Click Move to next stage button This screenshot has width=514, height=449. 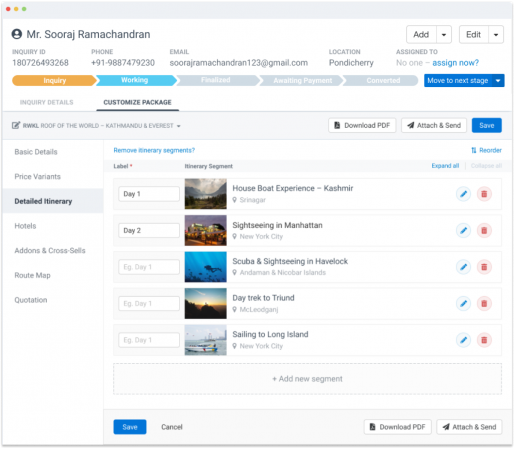[458, 81]
